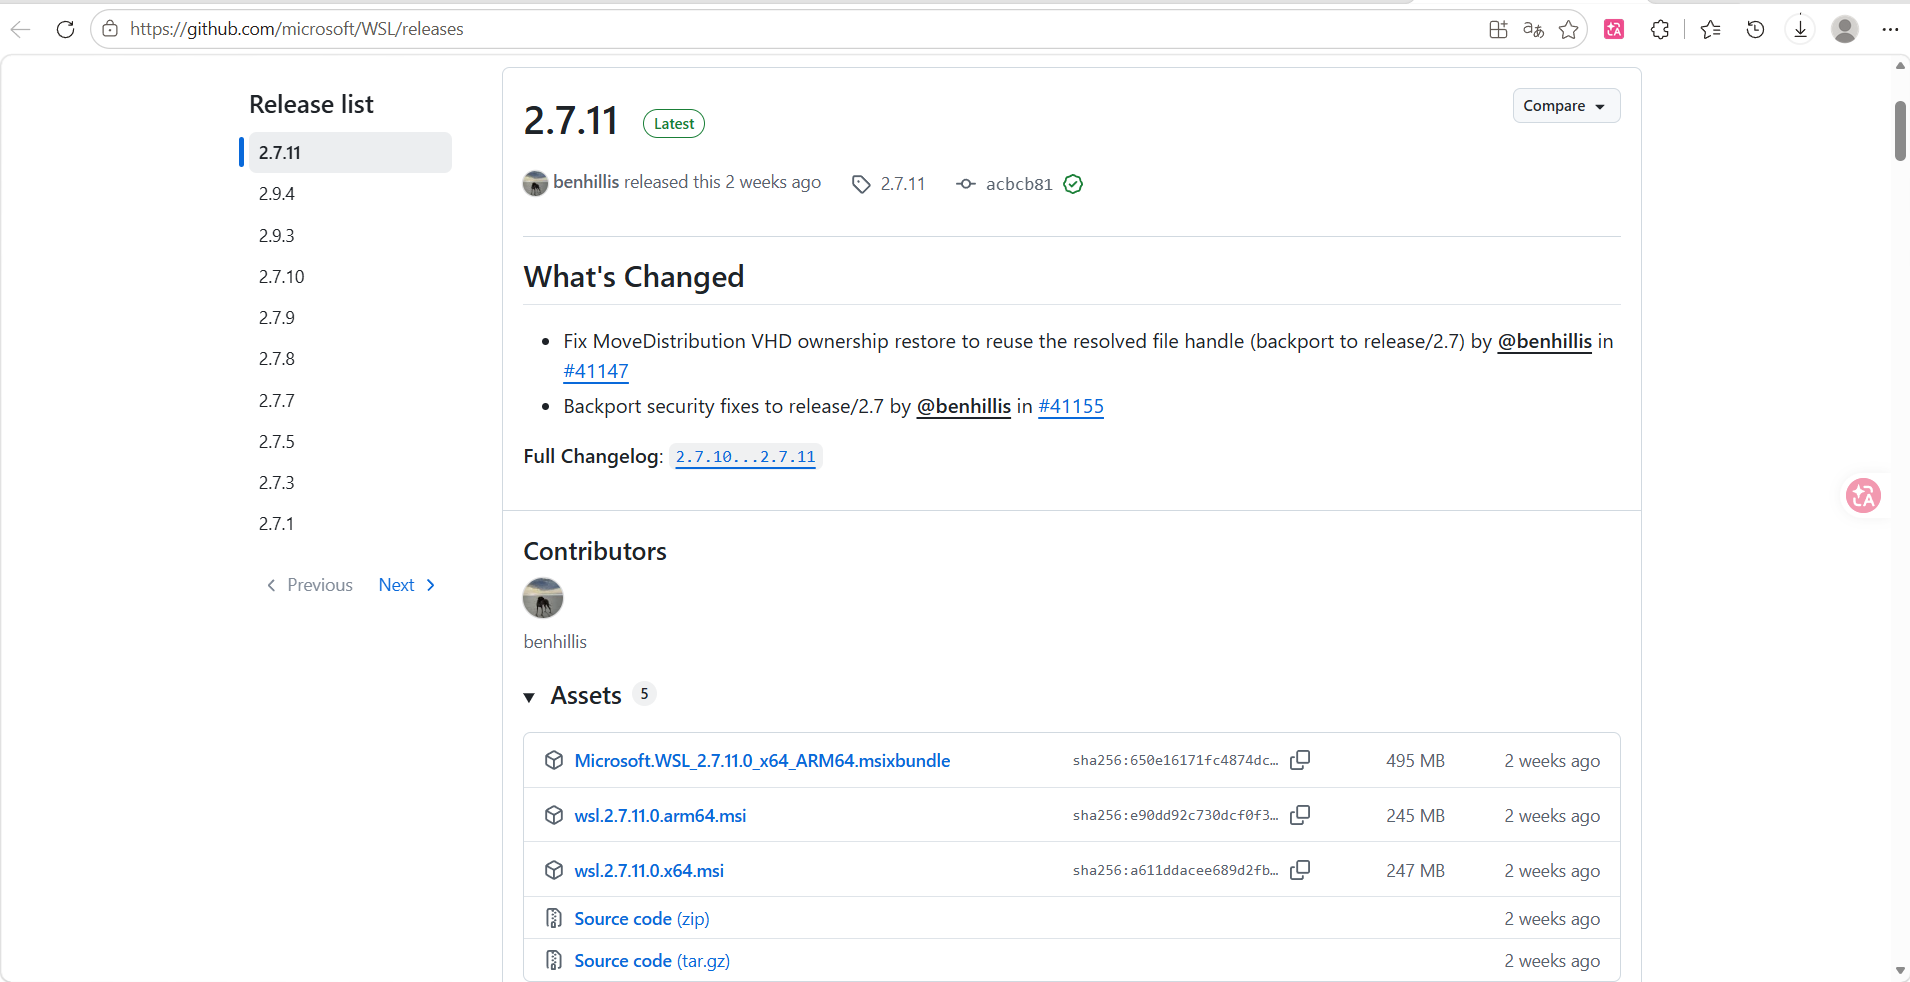This screenshot has width=1910, height=982.
Task: Click the verified commit checkmark badge
Action: coord(1073,184)
